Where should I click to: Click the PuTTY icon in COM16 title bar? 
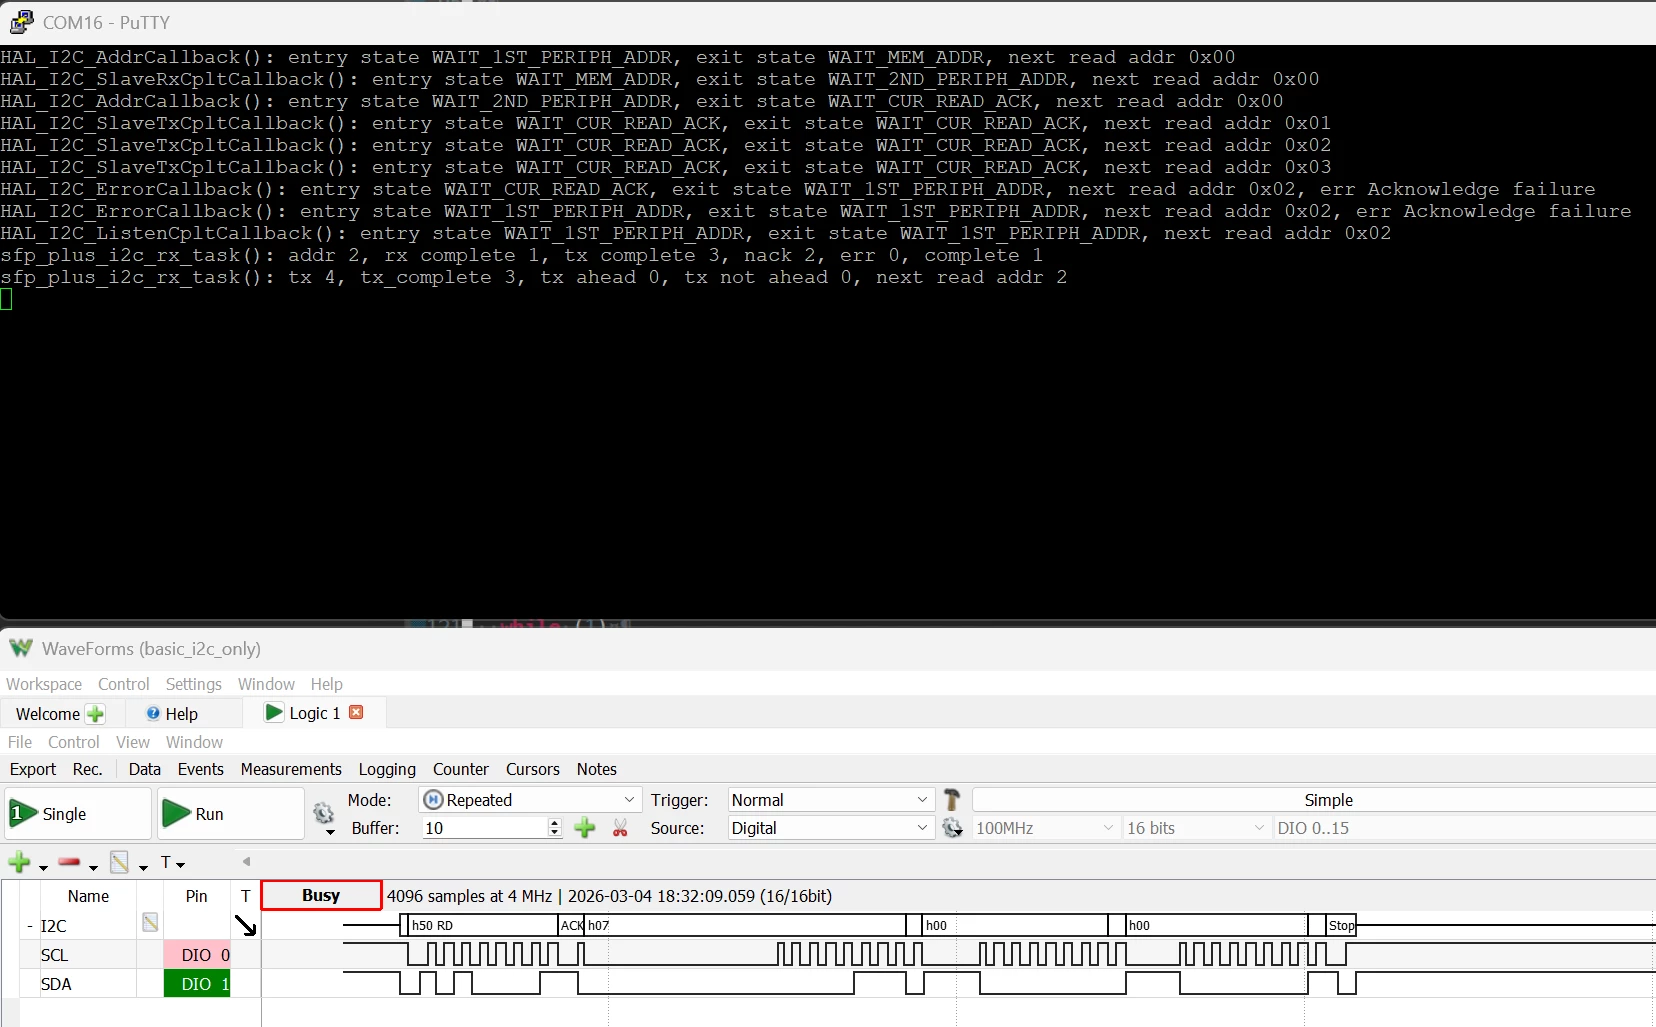[21, 22]
